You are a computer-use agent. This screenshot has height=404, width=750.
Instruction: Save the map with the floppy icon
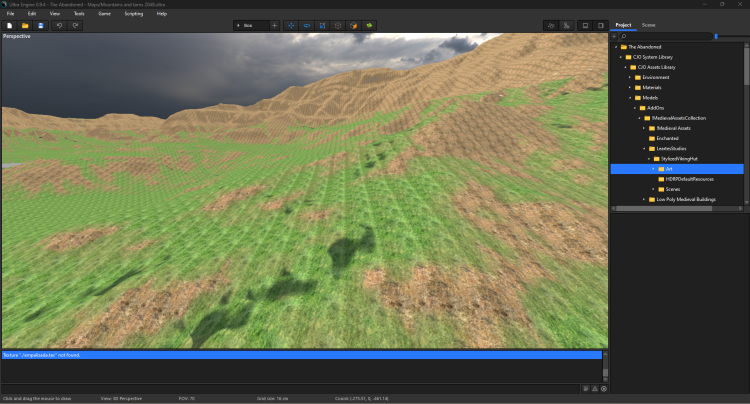pyautogui.click(x=41, y=25)
